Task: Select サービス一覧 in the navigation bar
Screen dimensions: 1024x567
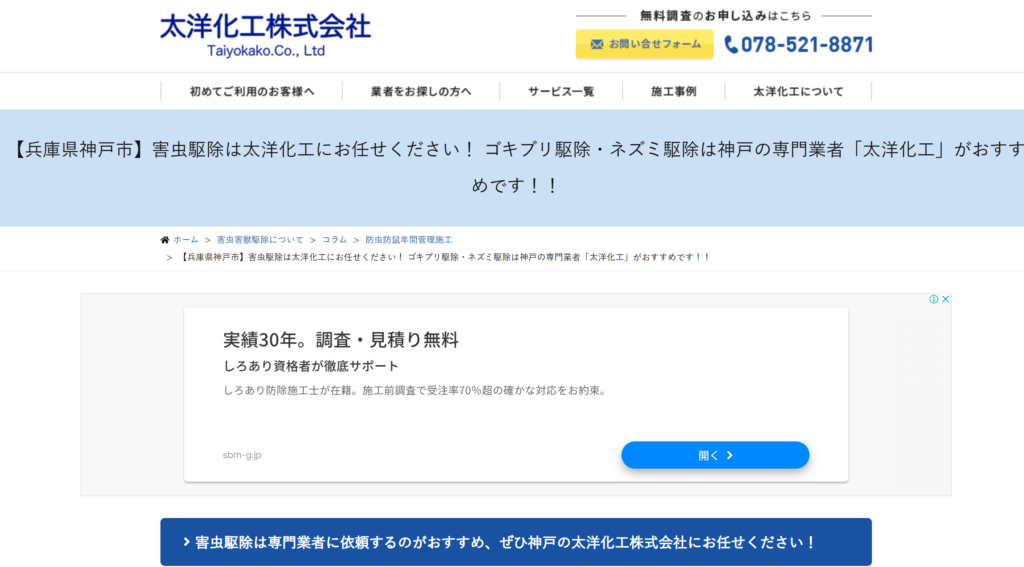Action: click(561, 91)
